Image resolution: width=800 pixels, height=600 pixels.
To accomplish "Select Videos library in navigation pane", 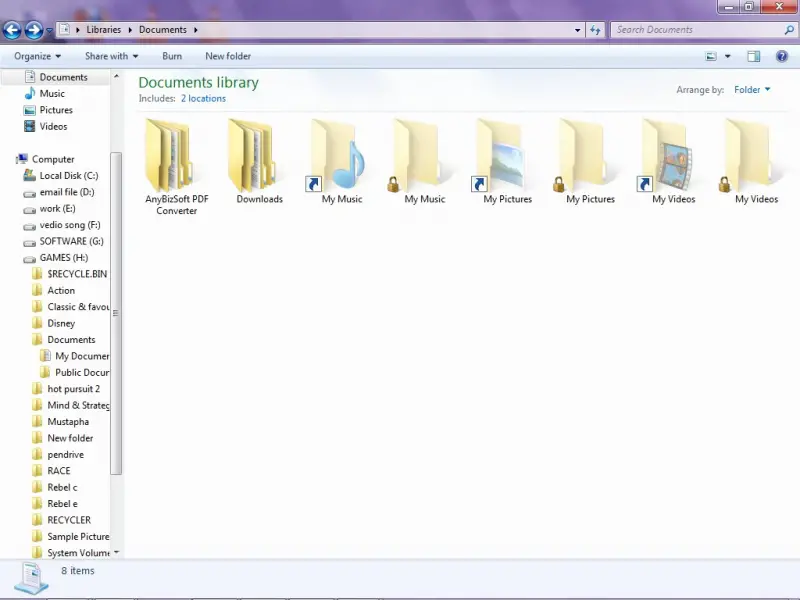I will point(46,126).
